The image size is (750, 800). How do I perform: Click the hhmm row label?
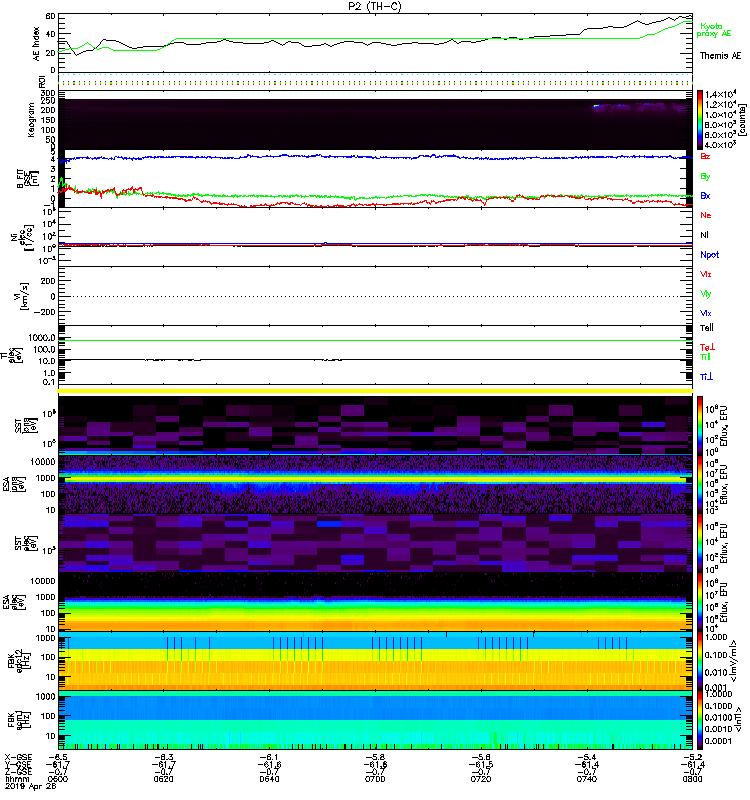click(17, 779)
